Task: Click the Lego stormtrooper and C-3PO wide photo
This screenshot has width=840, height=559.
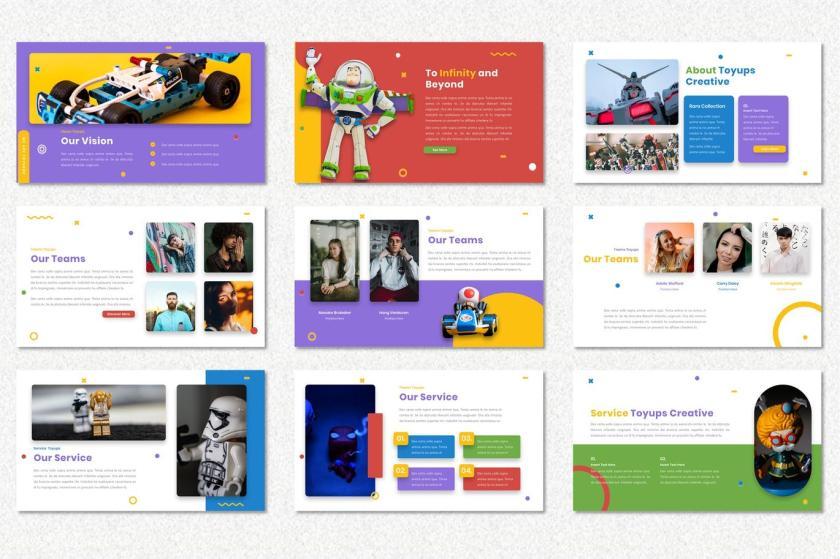Action: tap(99, 413)
